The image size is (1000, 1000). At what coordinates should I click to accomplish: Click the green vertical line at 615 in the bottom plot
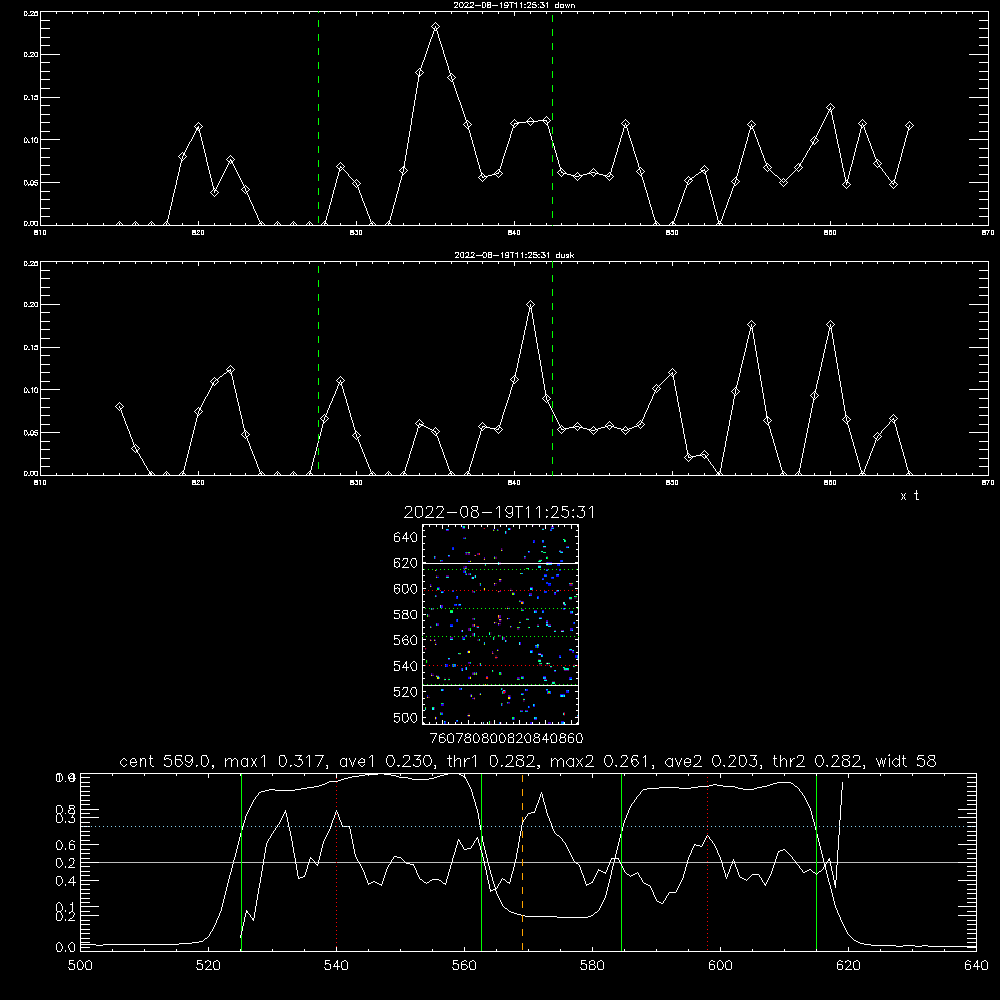pos(816,862)
